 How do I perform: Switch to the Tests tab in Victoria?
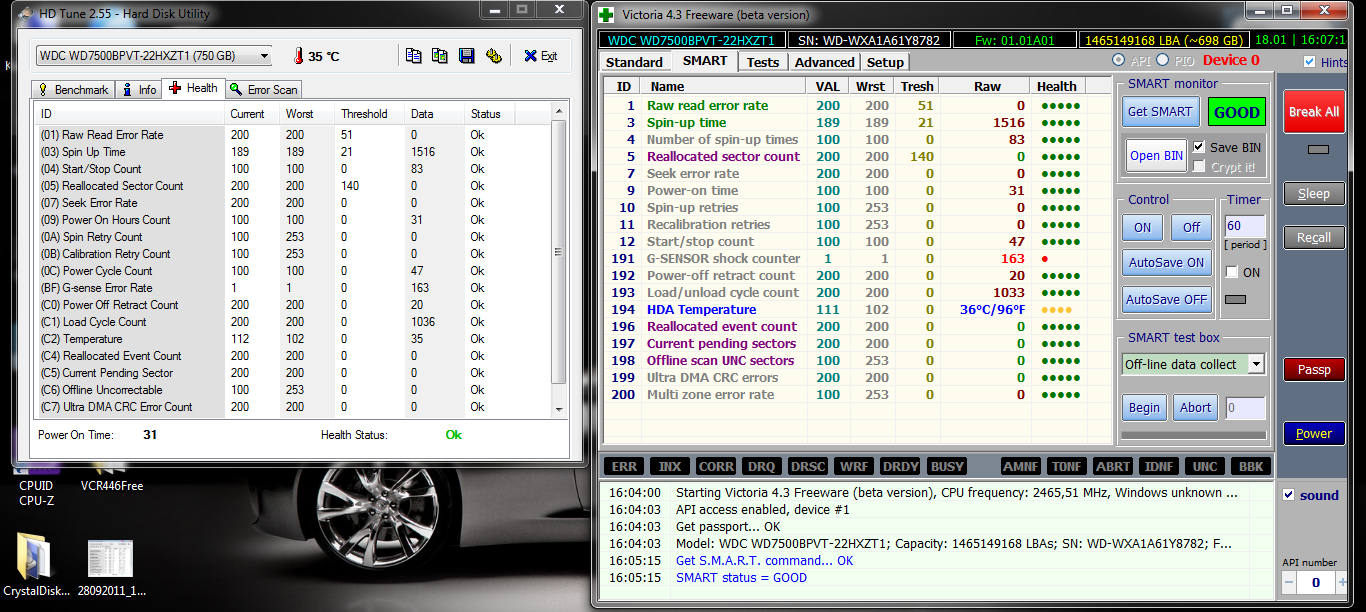[x=763, y=62]
